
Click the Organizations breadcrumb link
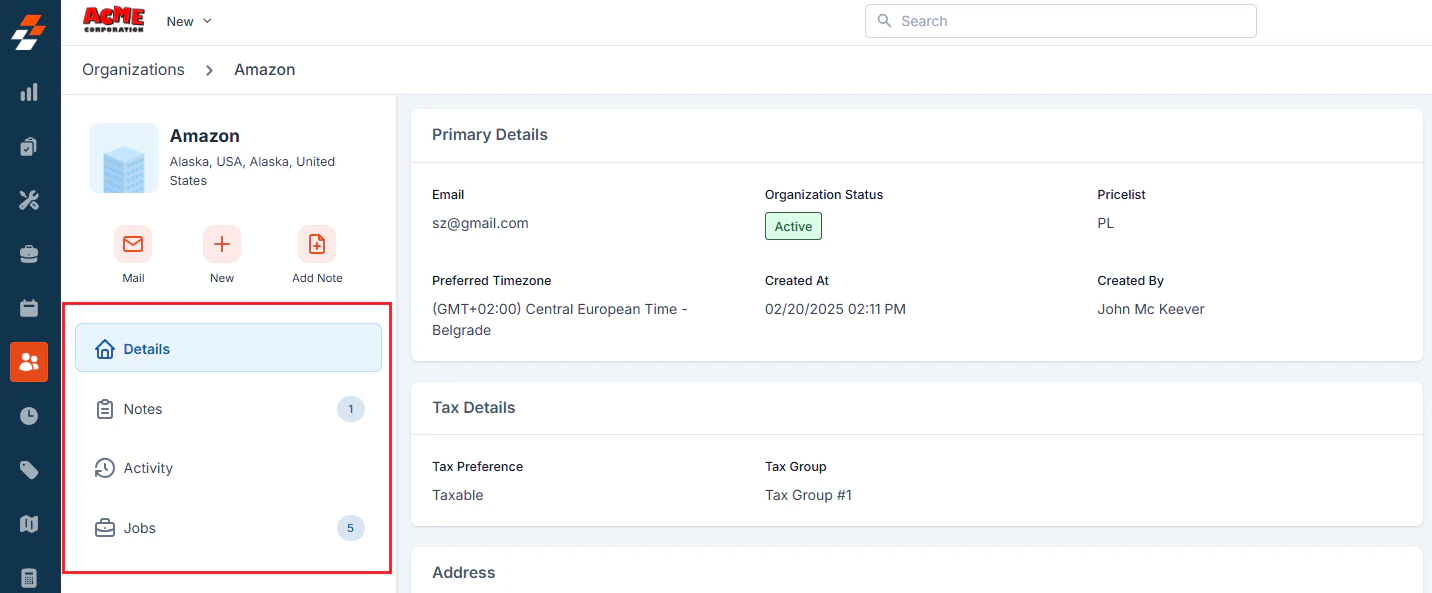pyautogui.click(x=133, y=70)
